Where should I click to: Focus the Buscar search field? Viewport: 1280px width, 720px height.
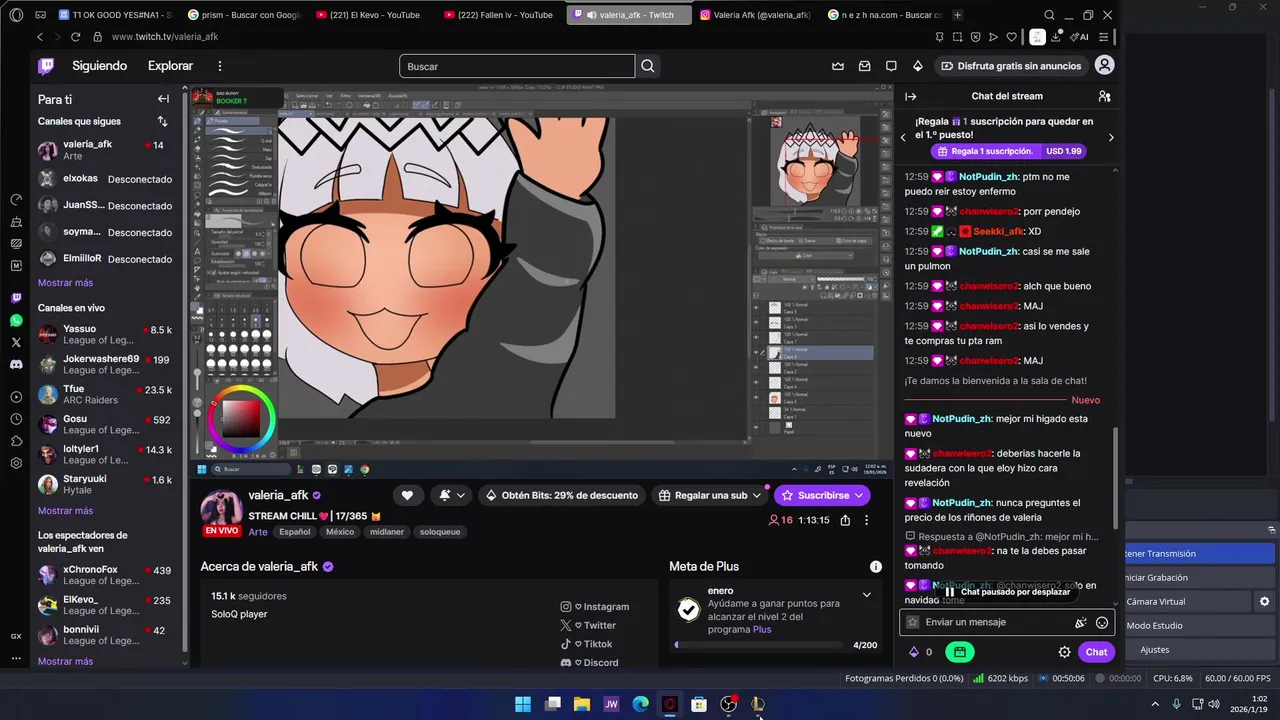click(x=517, y=66)
